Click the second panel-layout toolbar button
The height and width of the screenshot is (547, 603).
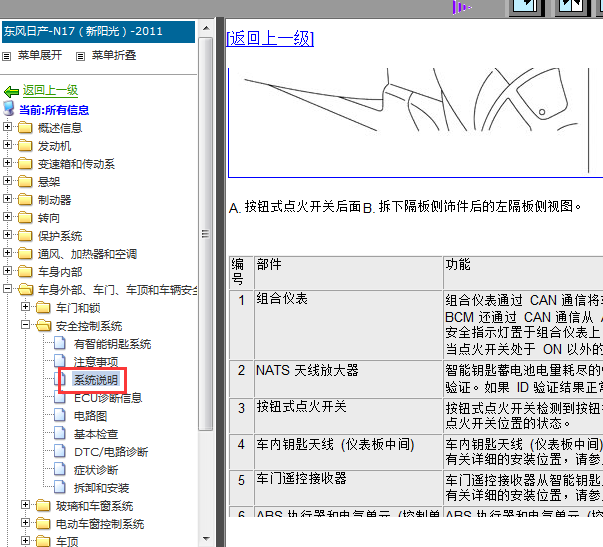click(x=571, y=7)
